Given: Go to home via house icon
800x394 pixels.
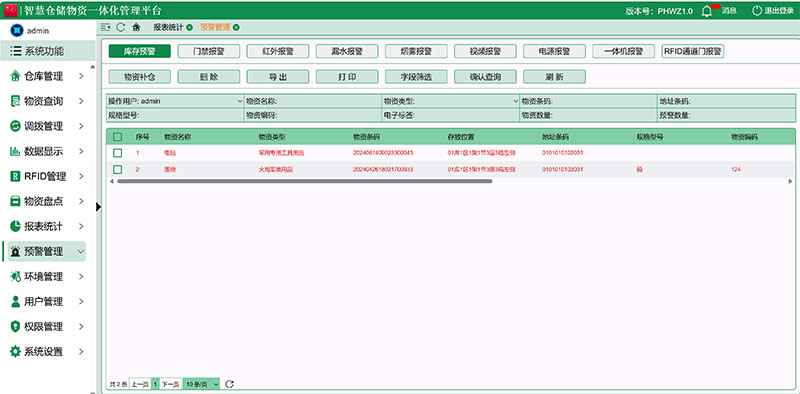Looking at the screenshot, I should [136, 27].
